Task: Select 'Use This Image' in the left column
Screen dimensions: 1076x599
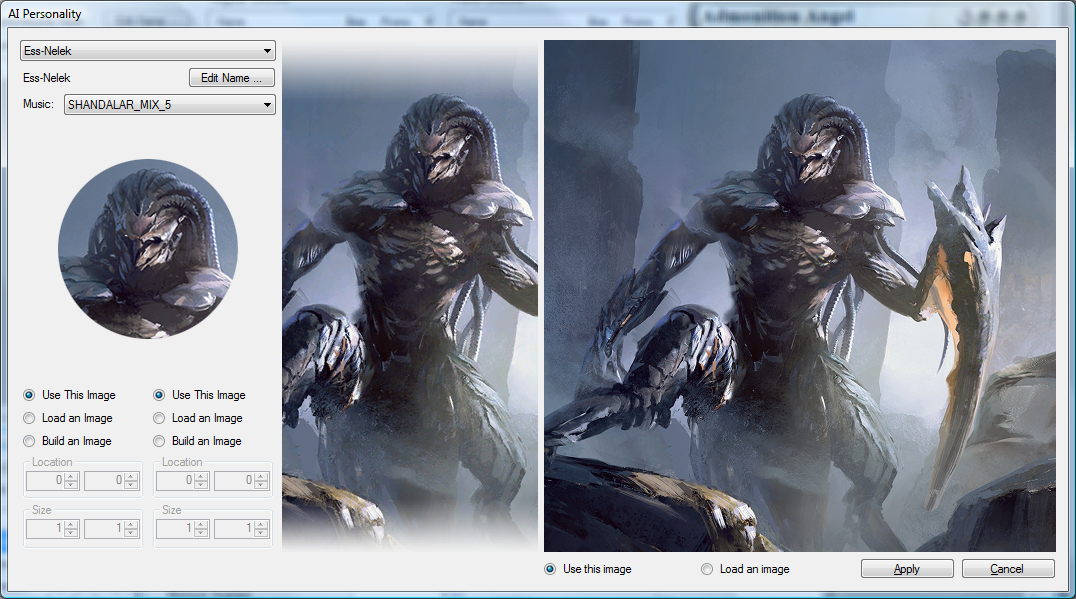Action: [x=29, y=395]
